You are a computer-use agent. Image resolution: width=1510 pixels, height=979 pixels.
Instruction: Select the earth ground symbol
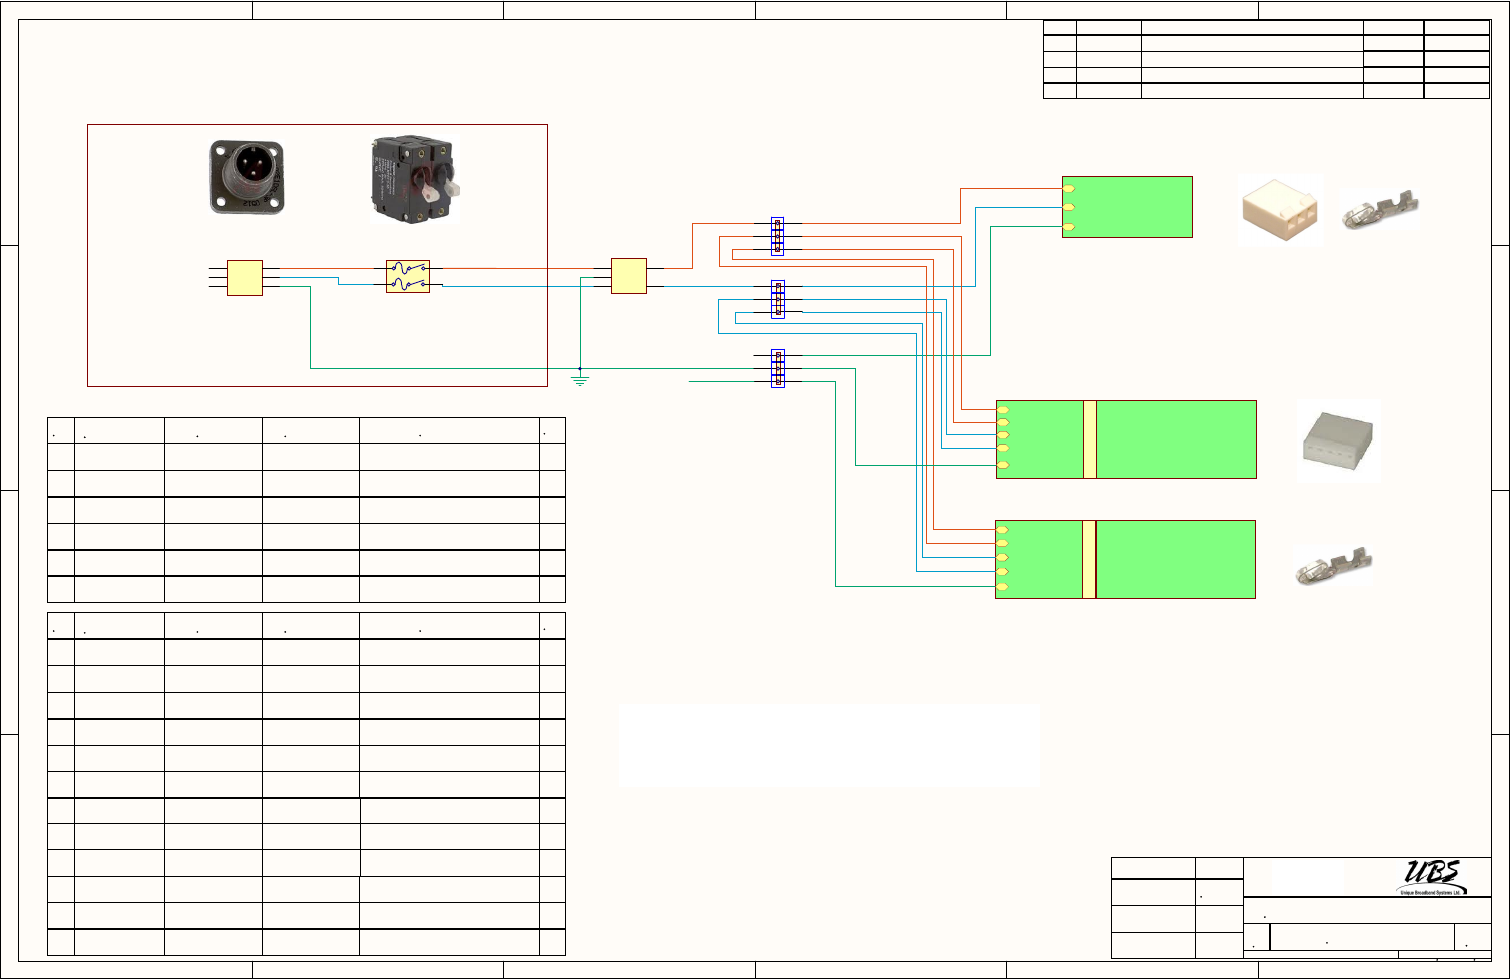[580, 380]
